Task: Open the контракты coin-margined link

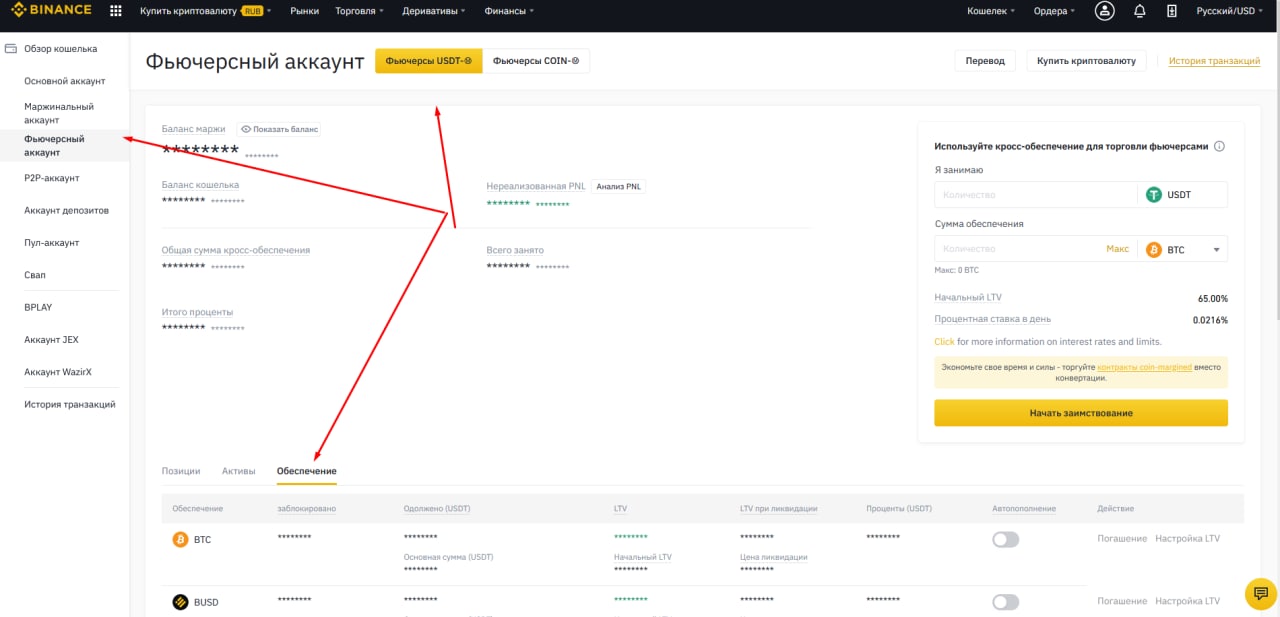Action: tap(1144, 367)
